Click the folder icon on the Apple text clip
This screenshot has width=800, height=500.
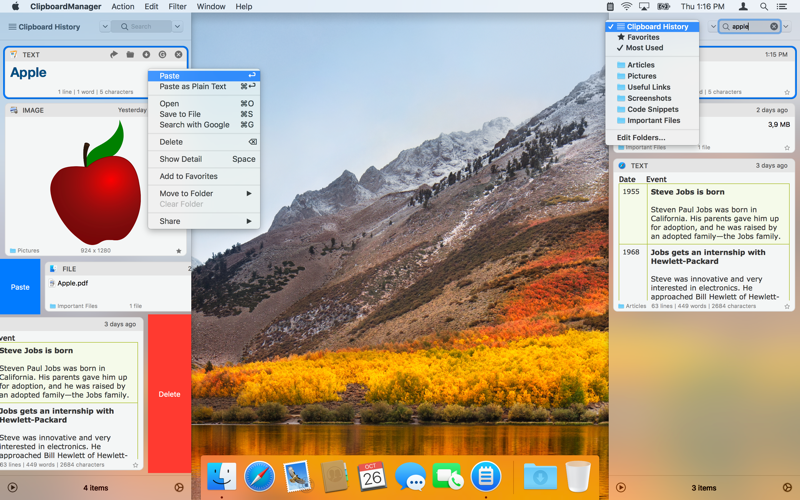click(x=130, y=55)
